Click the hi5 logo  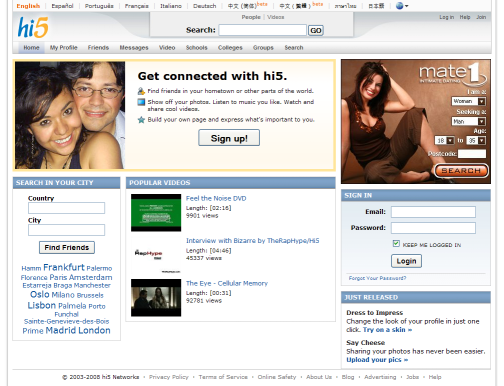(33, 27)
